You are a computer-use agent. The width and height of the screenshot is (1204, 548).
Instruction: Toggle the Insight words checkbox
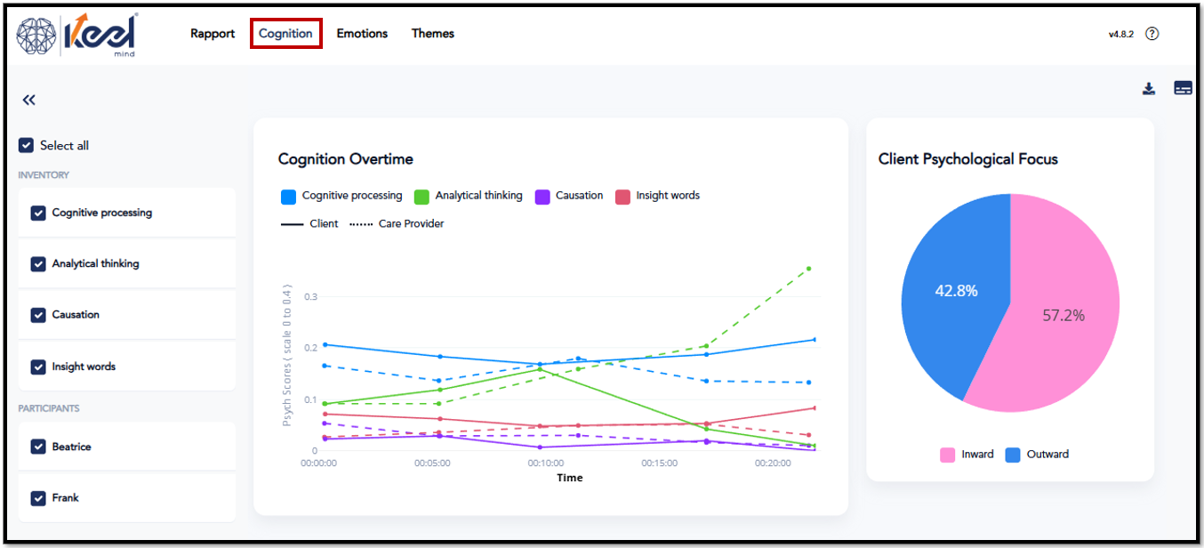(38, 367)
